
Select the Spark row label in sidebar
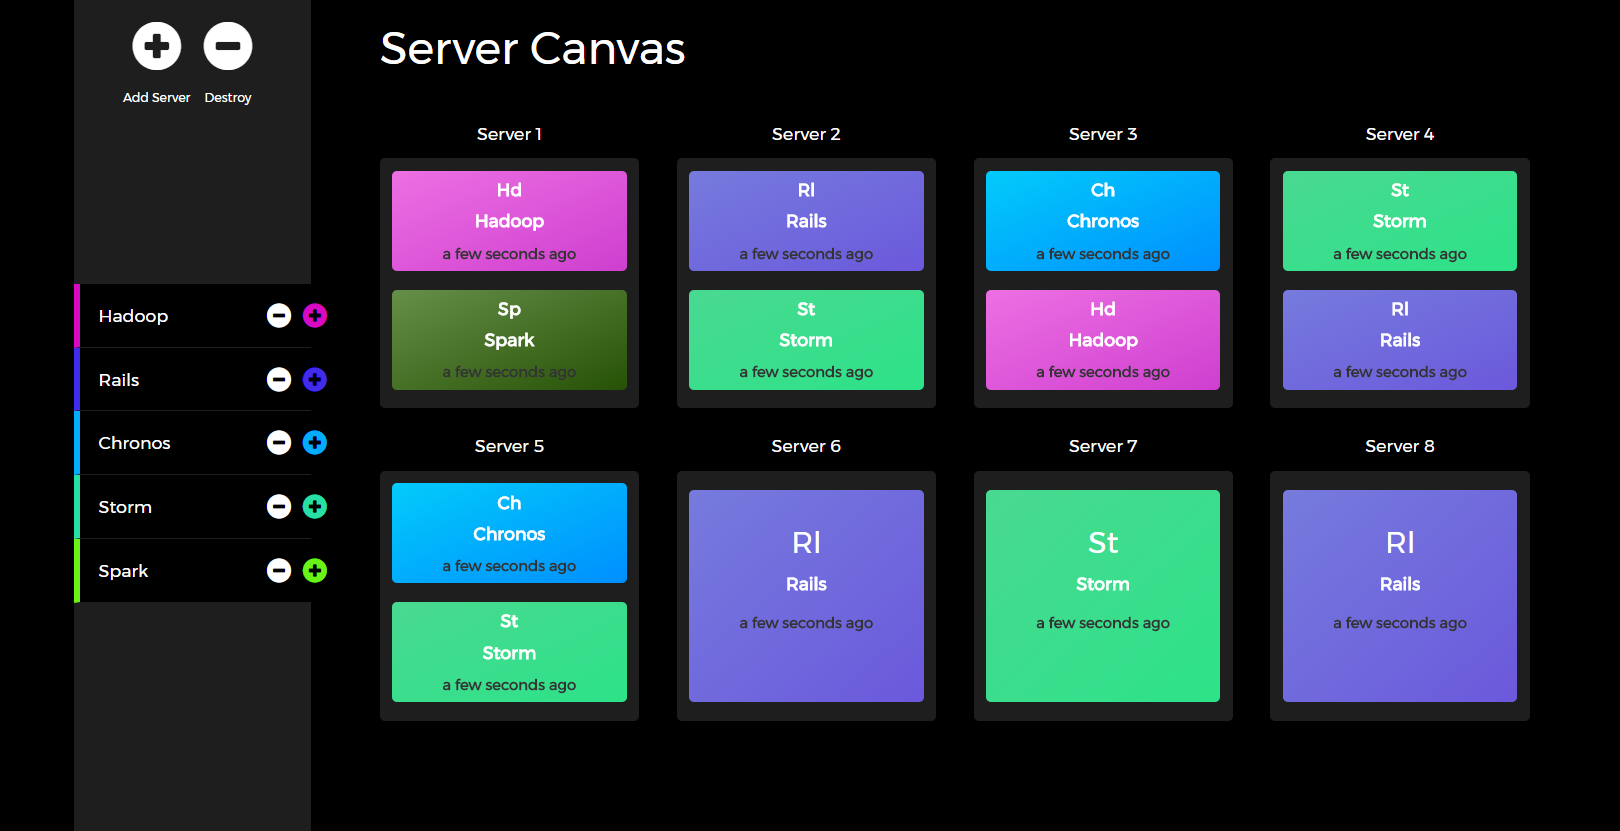tap(123, 571)
